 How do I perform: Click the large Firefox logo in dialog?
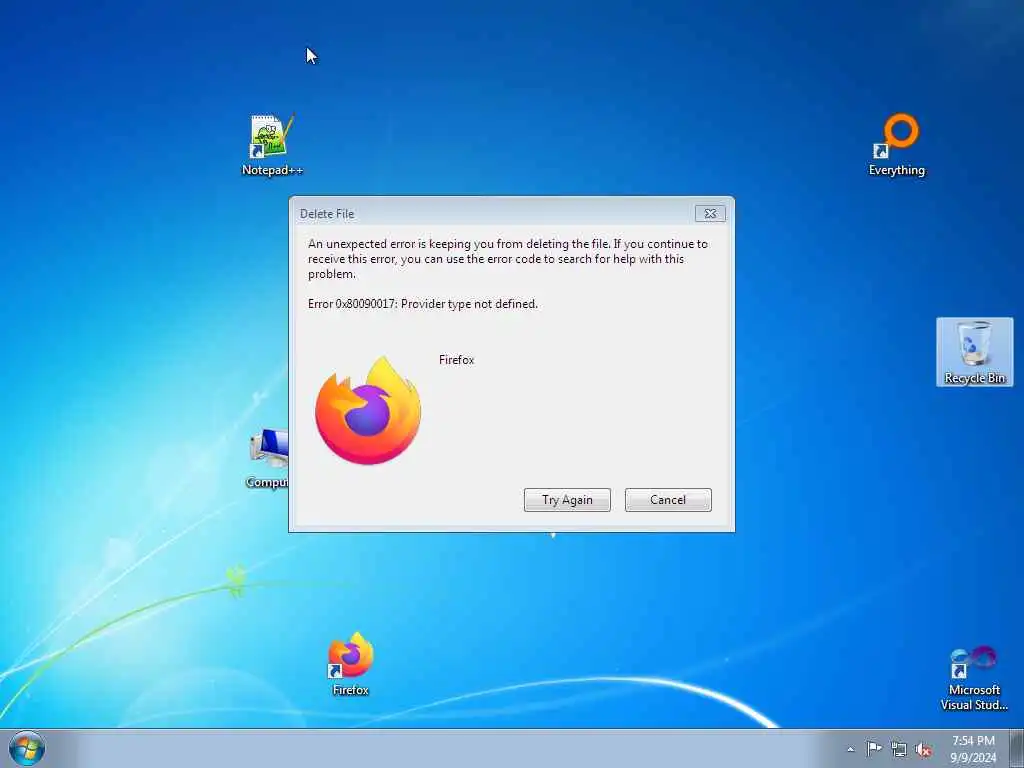click(x=368, y=411)
